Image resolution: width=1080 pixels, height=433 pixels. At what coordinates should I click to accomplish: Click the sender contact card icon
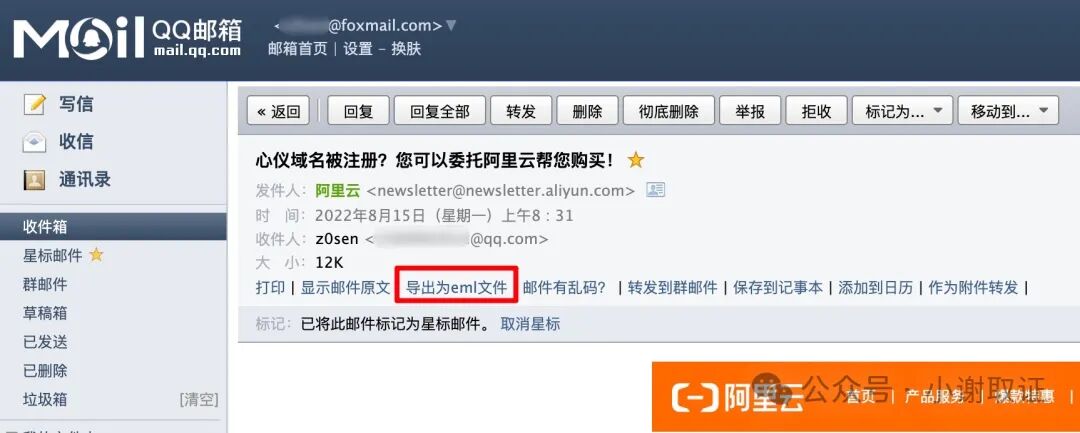pos(655,190)
